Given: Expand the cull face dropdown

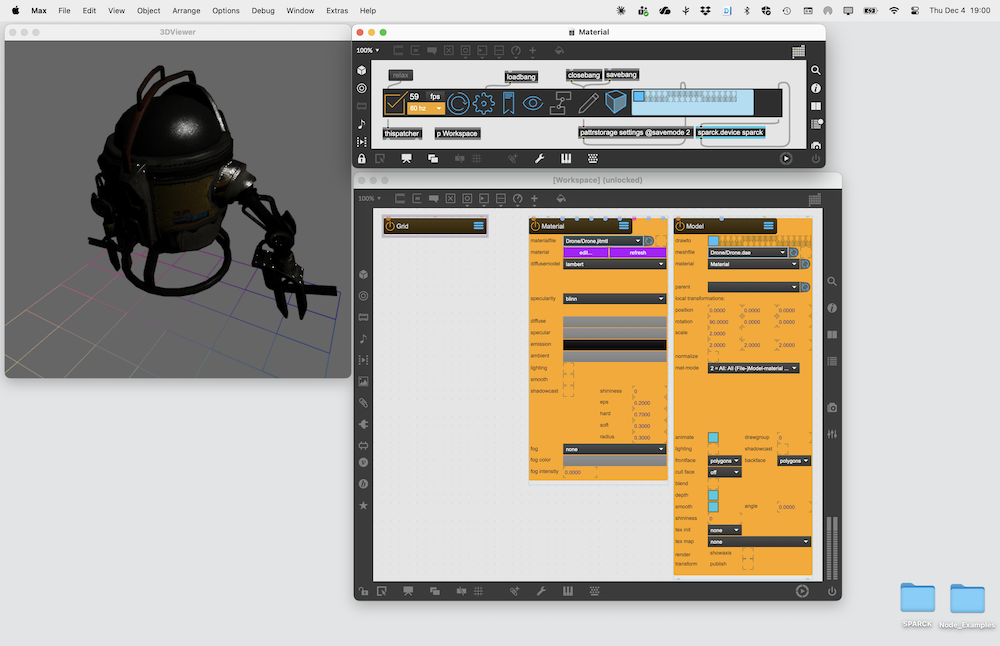Looking at the screenshot, I should [725, 472].
